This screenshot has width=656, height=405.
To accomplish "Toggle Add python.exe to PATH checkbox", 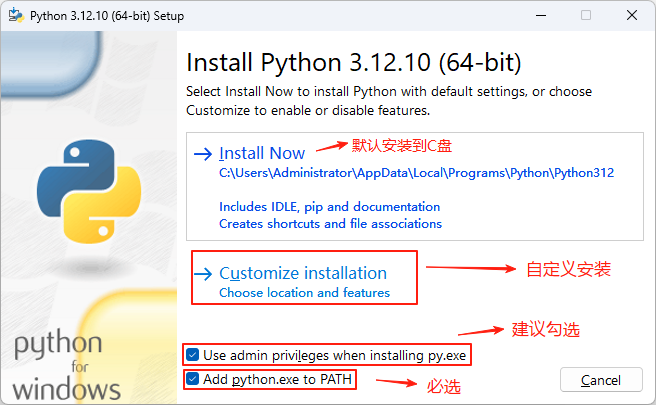I will click(192, 379).
